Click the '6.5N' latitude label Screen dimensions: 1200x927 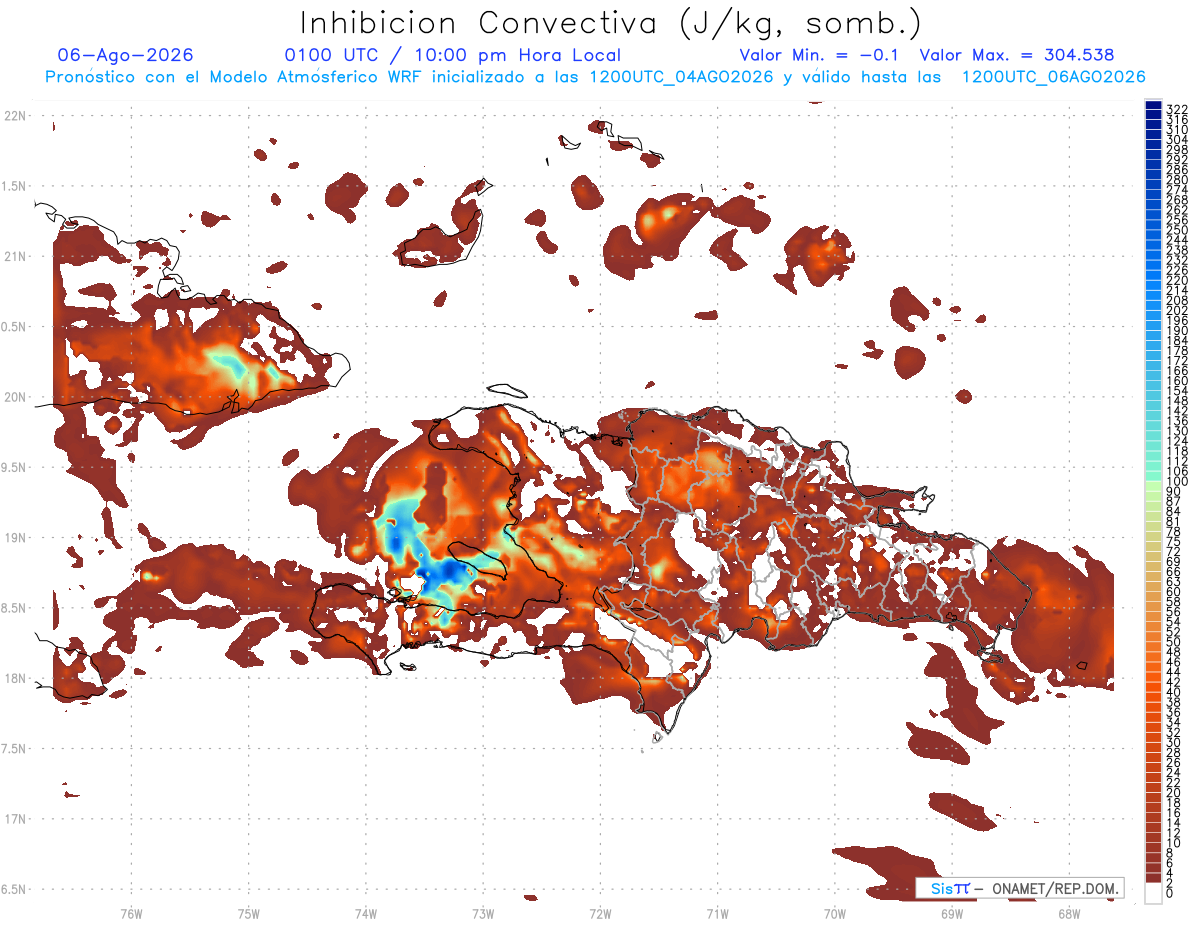[x=15, y=890]
